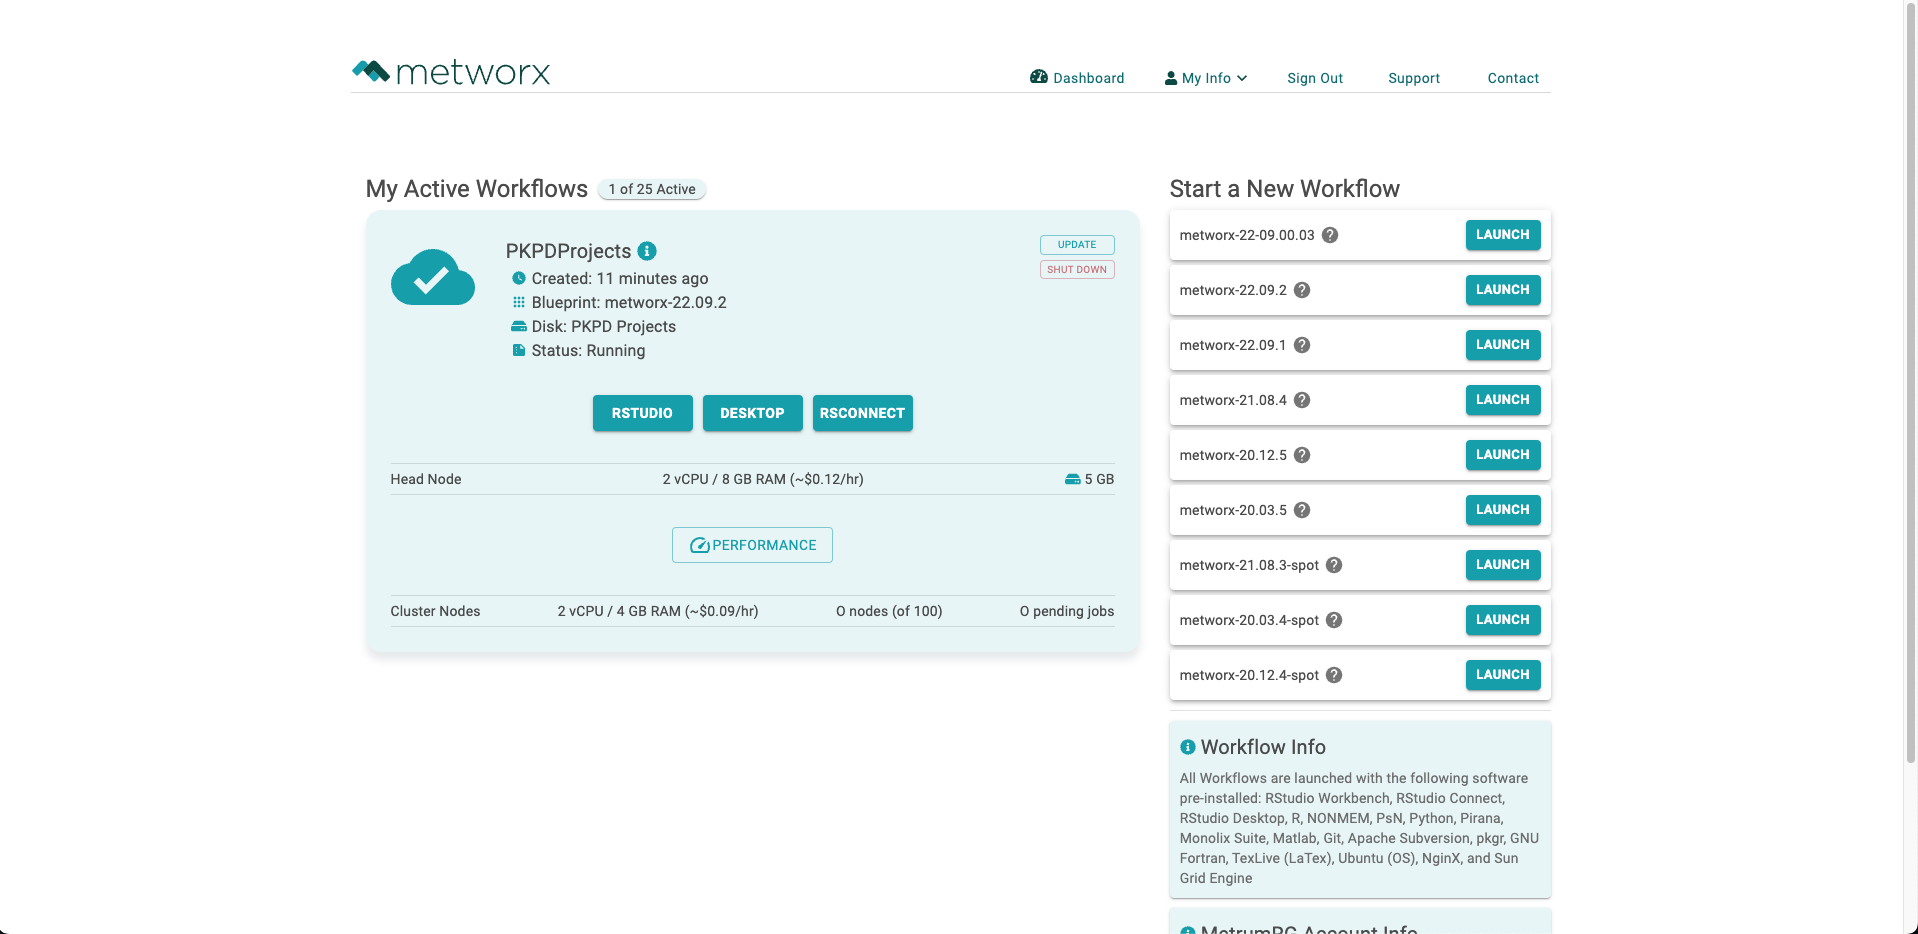The height and width of the screenshot is (934, 1918).
Task: Launch metworx-22.09.1 workflow
Action: coord(1503,345)
